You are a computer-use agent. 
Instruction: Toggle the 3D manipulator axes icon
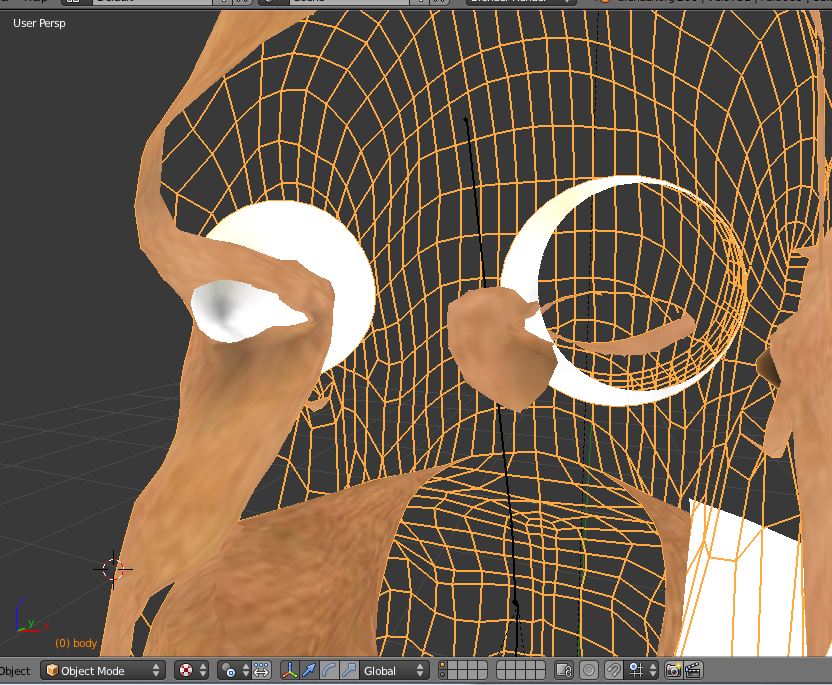(x=289, y=671)
